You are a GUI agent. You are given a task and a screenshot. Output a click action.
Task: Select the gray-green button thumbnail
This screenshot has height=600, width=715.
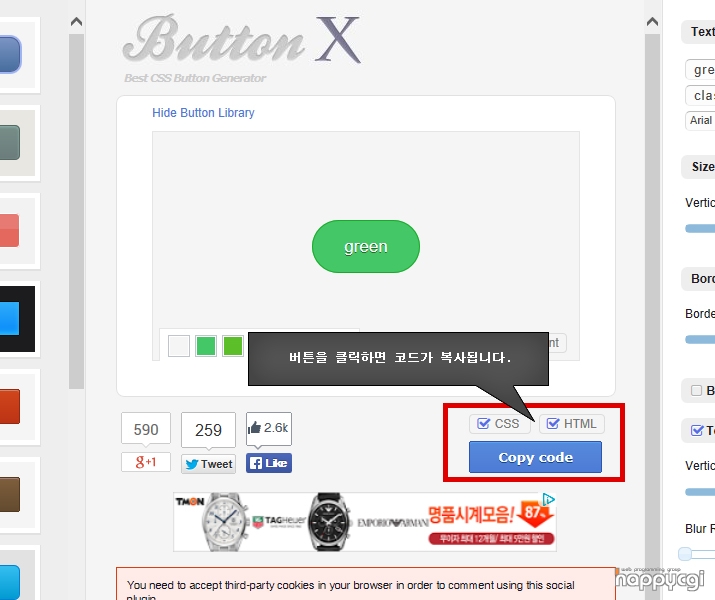(x=10, y=143)
